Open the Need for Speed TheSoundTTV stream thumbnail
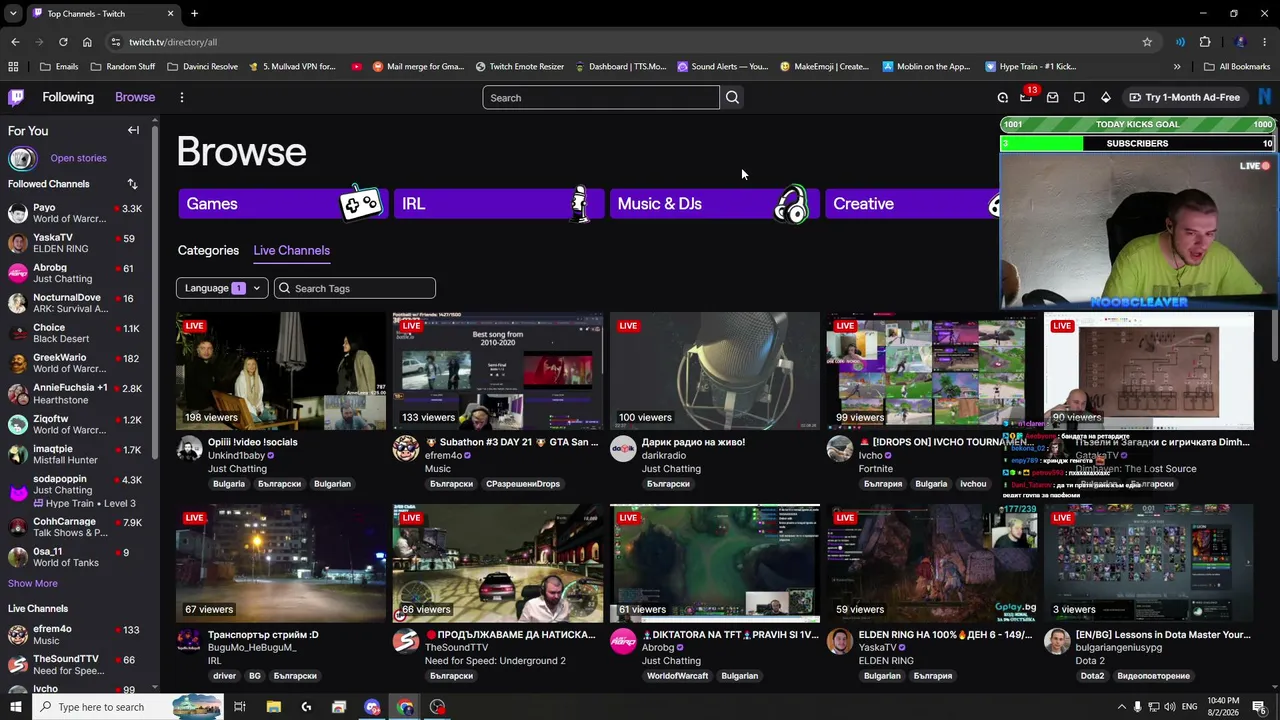Screen dimensions: 1280x720 click(x=498, y=563)
